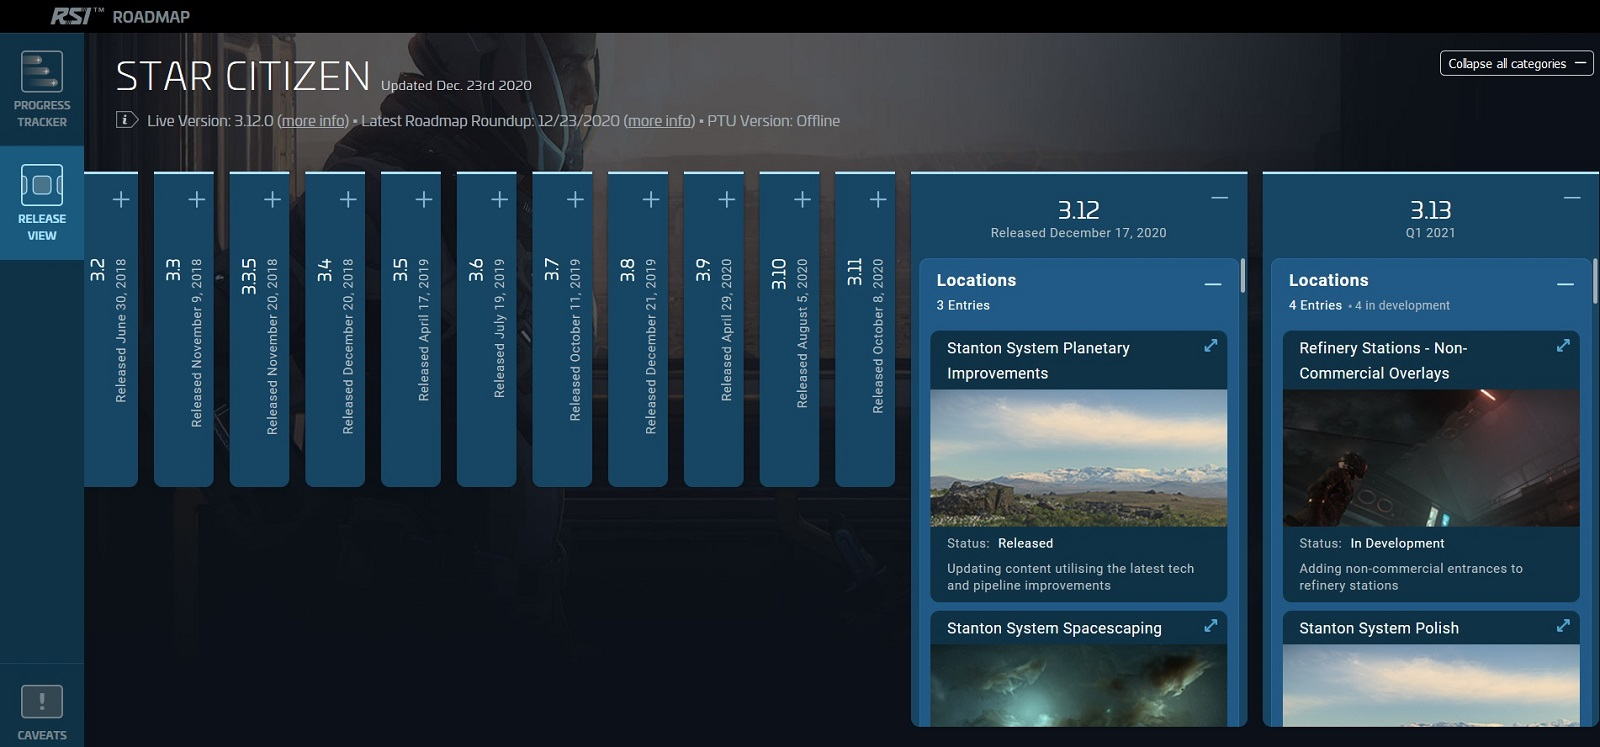Click 'Updated Dec. 23rd 2020' text
Image resolution: width=1600 pixels, height=747 pixels.
456,86
